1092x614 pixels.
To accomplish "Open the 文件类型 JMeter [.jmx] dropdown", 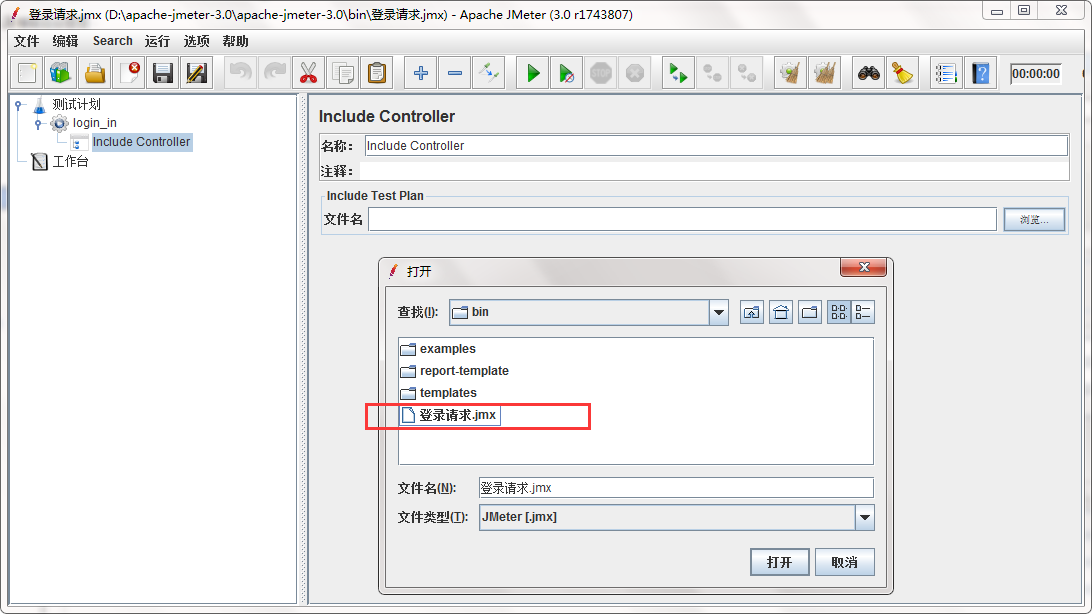I will [x=864, y=517].
